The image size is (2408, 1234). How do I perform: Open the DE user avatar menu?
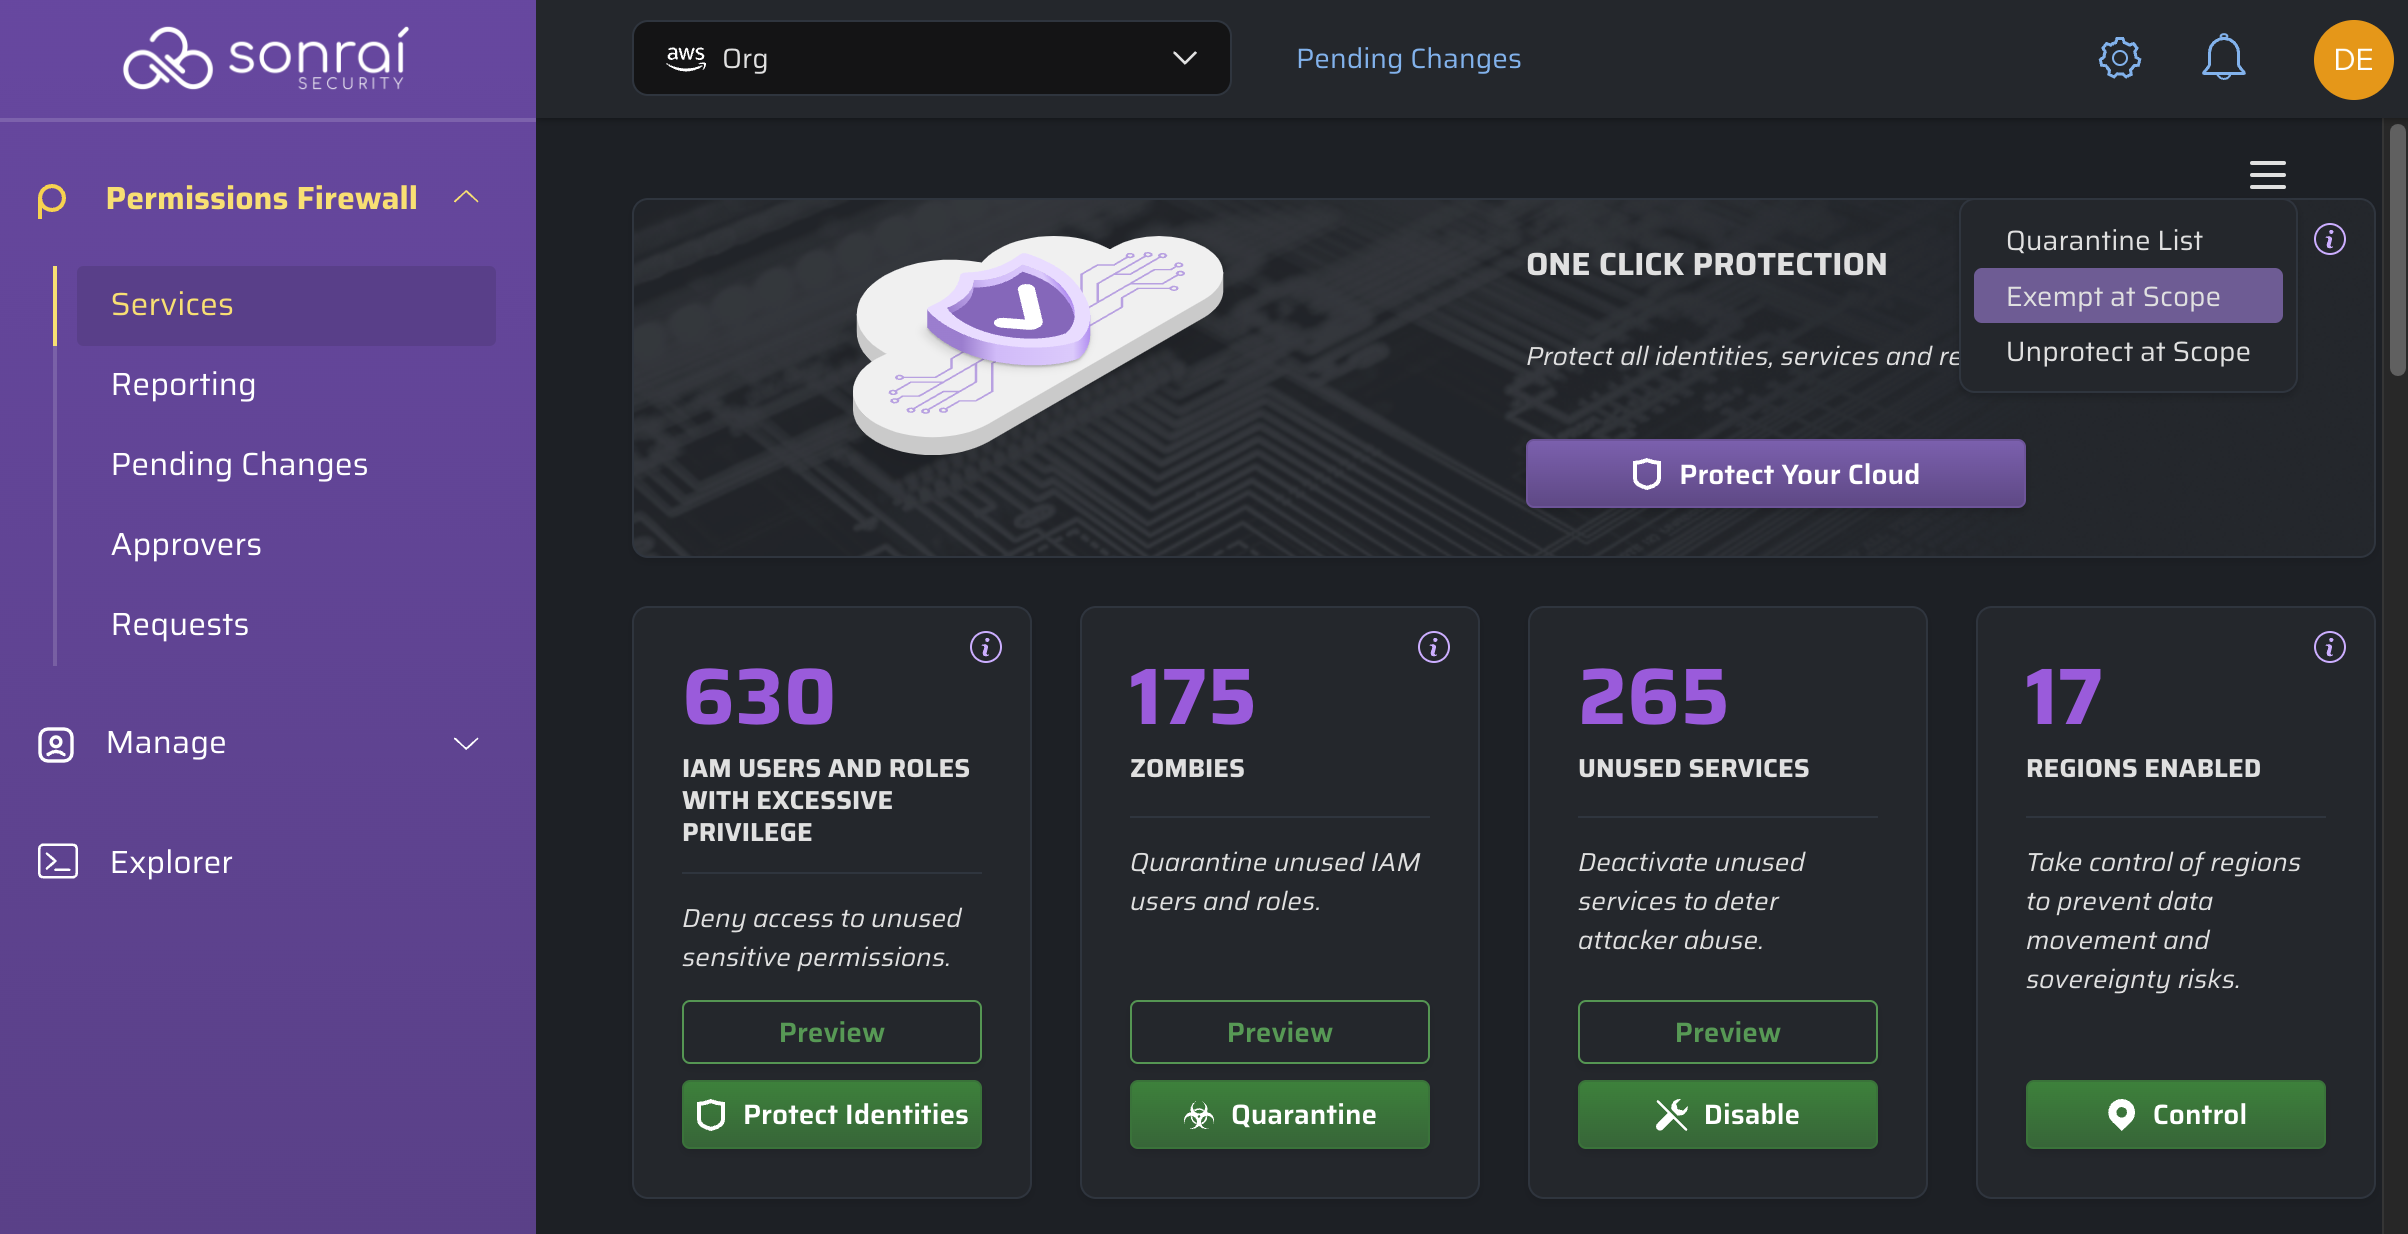[x=2352, y=60]
